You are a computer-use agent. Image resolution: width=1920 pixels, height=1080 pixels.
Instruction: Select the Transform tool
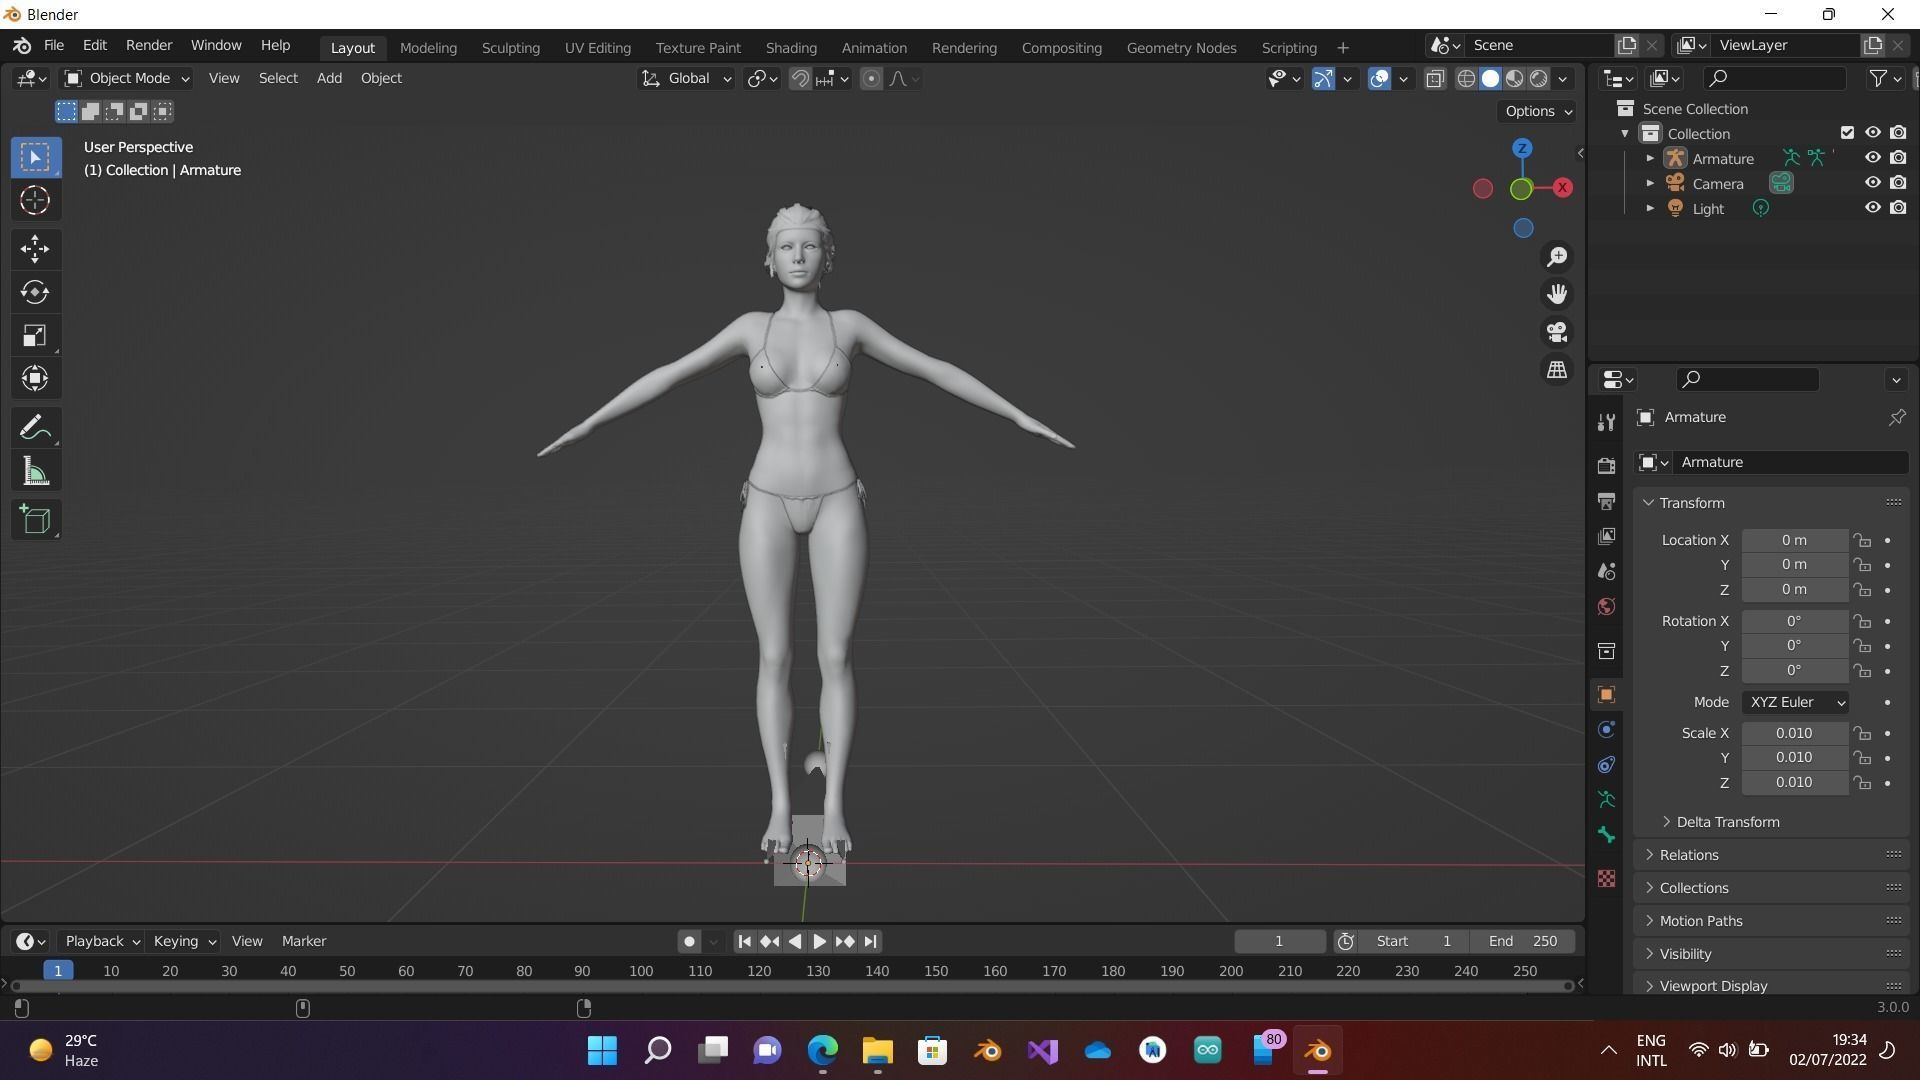(35, 379)
